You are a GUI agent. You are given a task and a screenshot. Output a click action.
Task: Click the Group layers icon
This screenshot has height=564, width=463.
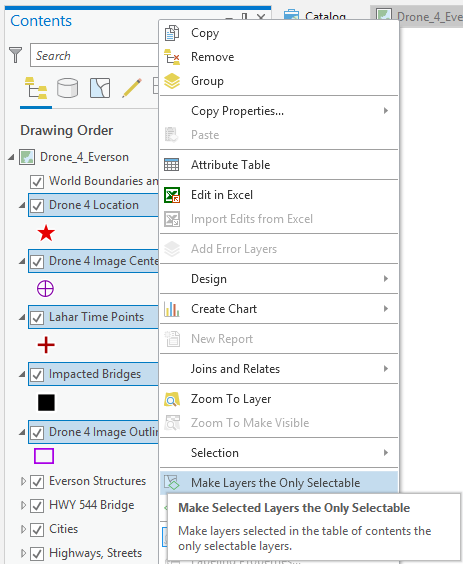tap(172, 81)
